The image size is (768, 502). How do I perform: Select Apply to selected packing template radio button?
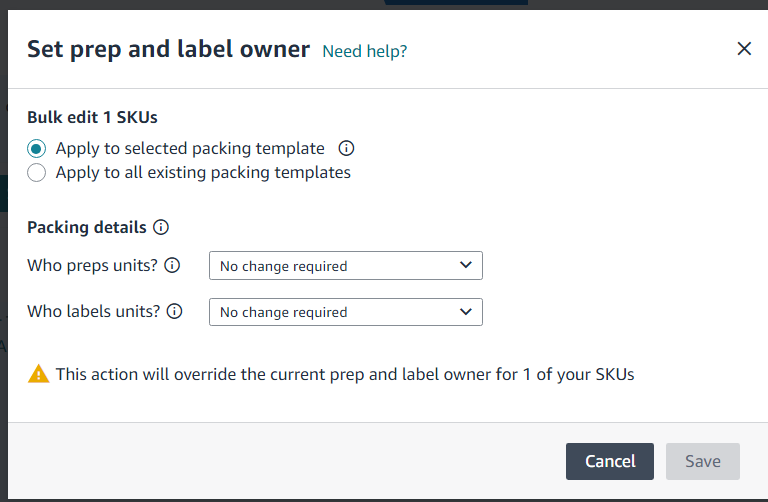click(x=37, y=148)
